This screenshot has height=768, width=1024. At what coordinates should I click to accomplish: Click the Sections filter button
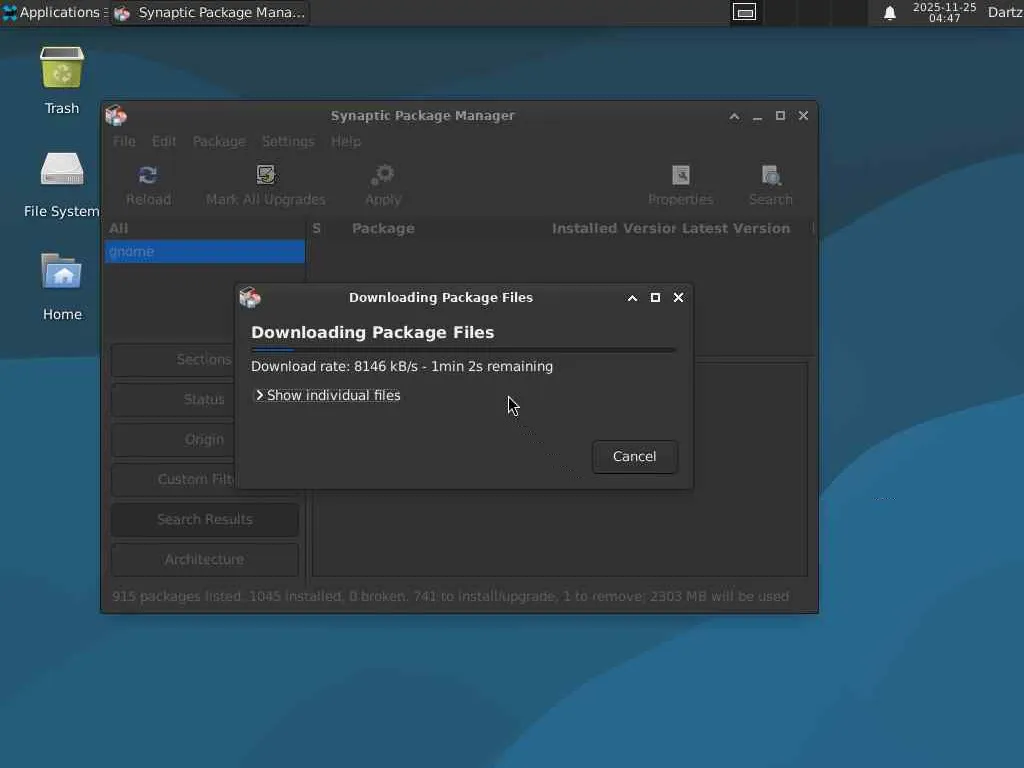tap(173, 359)
